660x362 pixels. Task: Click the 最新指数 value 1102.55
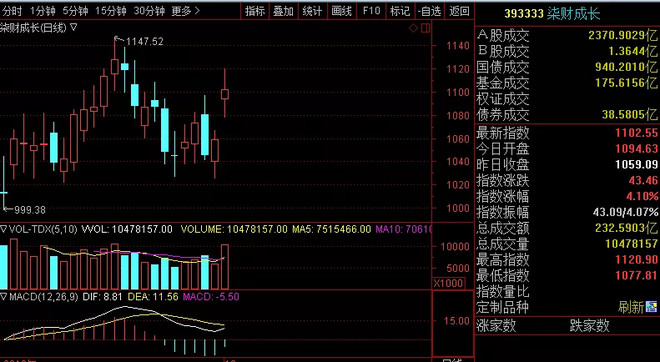[636, 133]
